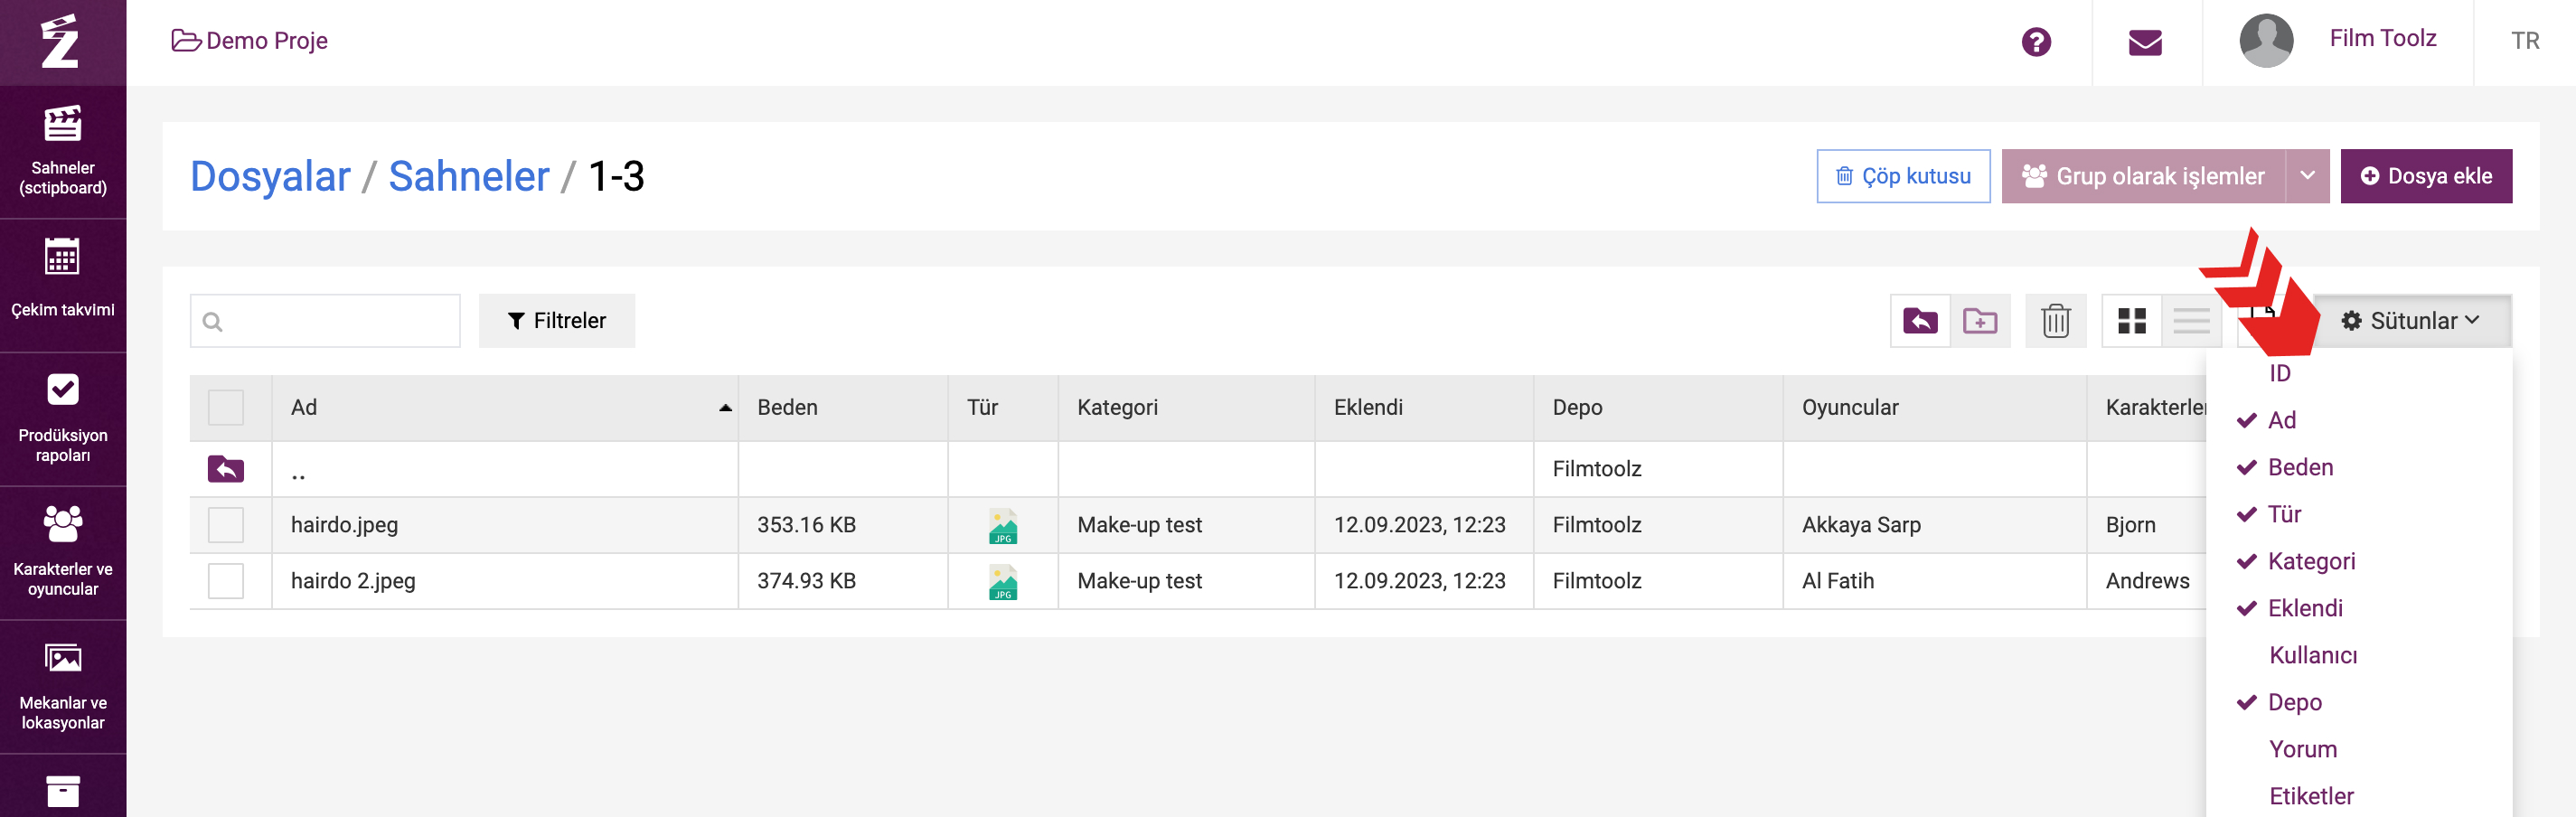Sort by the Ad column header
The width and height of the screenshot is (2576, 817).
505,408
